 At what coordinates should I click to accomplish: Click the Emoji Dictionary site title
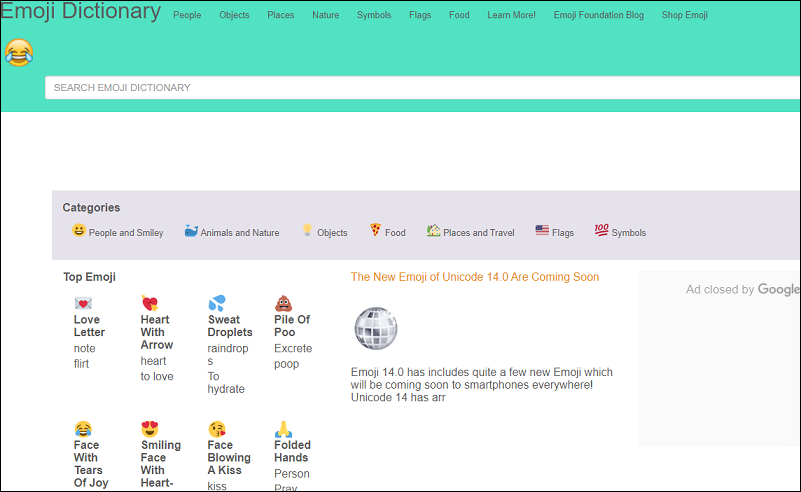(x=80, y=11)
